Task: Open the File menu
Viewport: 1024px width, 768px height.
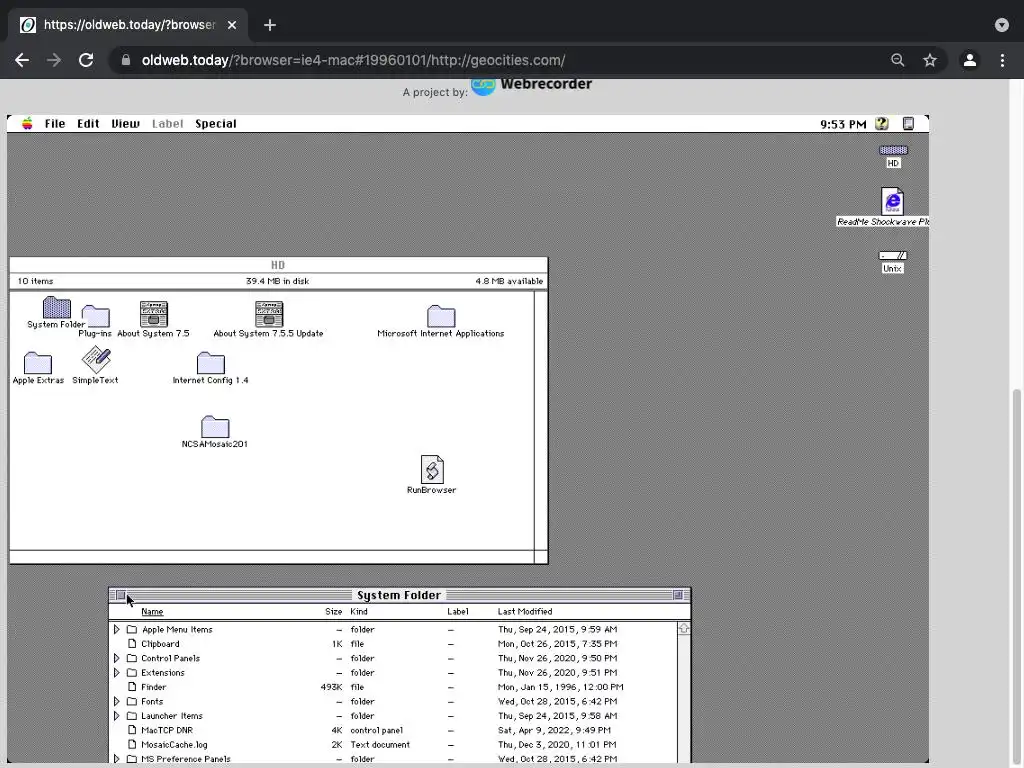Action: pyautogui.click(x=55, y=123)
